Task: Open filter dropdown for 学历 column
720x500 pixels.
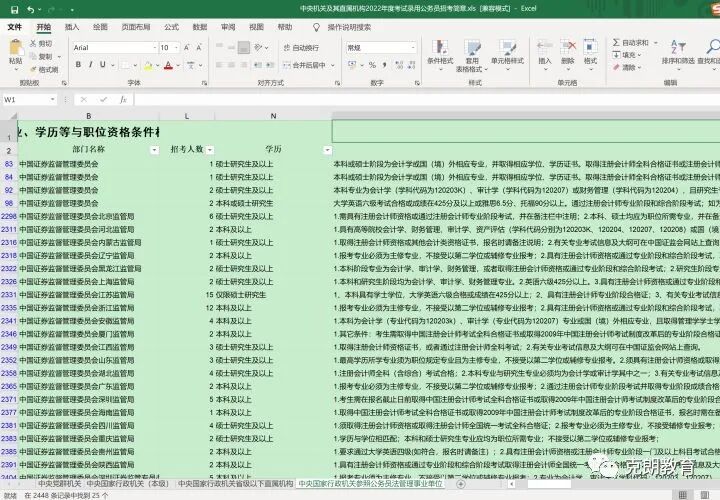Action: [327, 150]
